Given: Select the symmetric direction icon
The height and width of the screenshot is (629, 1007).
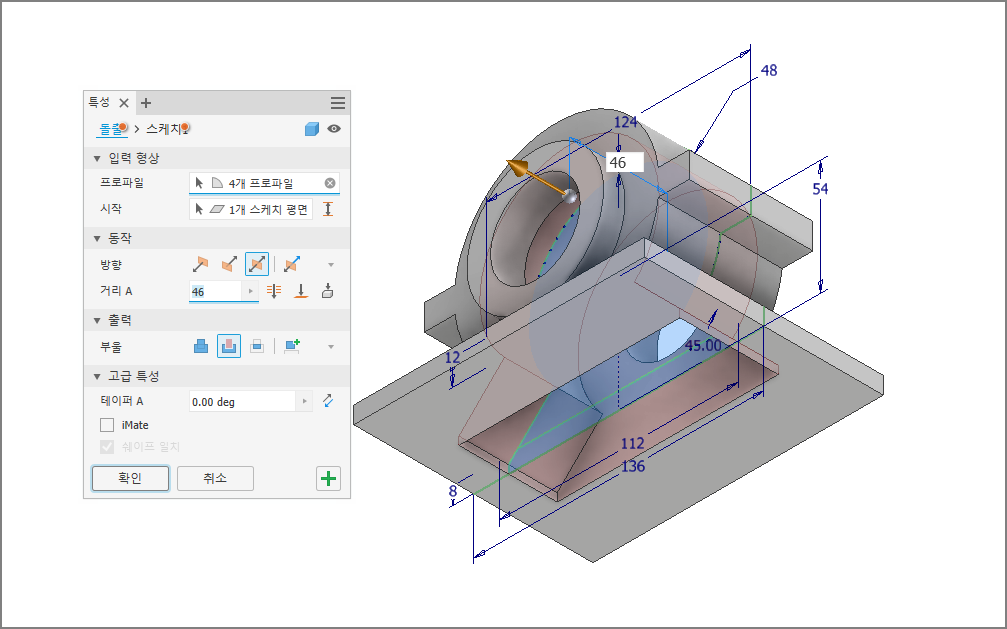Looking at the screenshot, I should (x=257, y=264).
